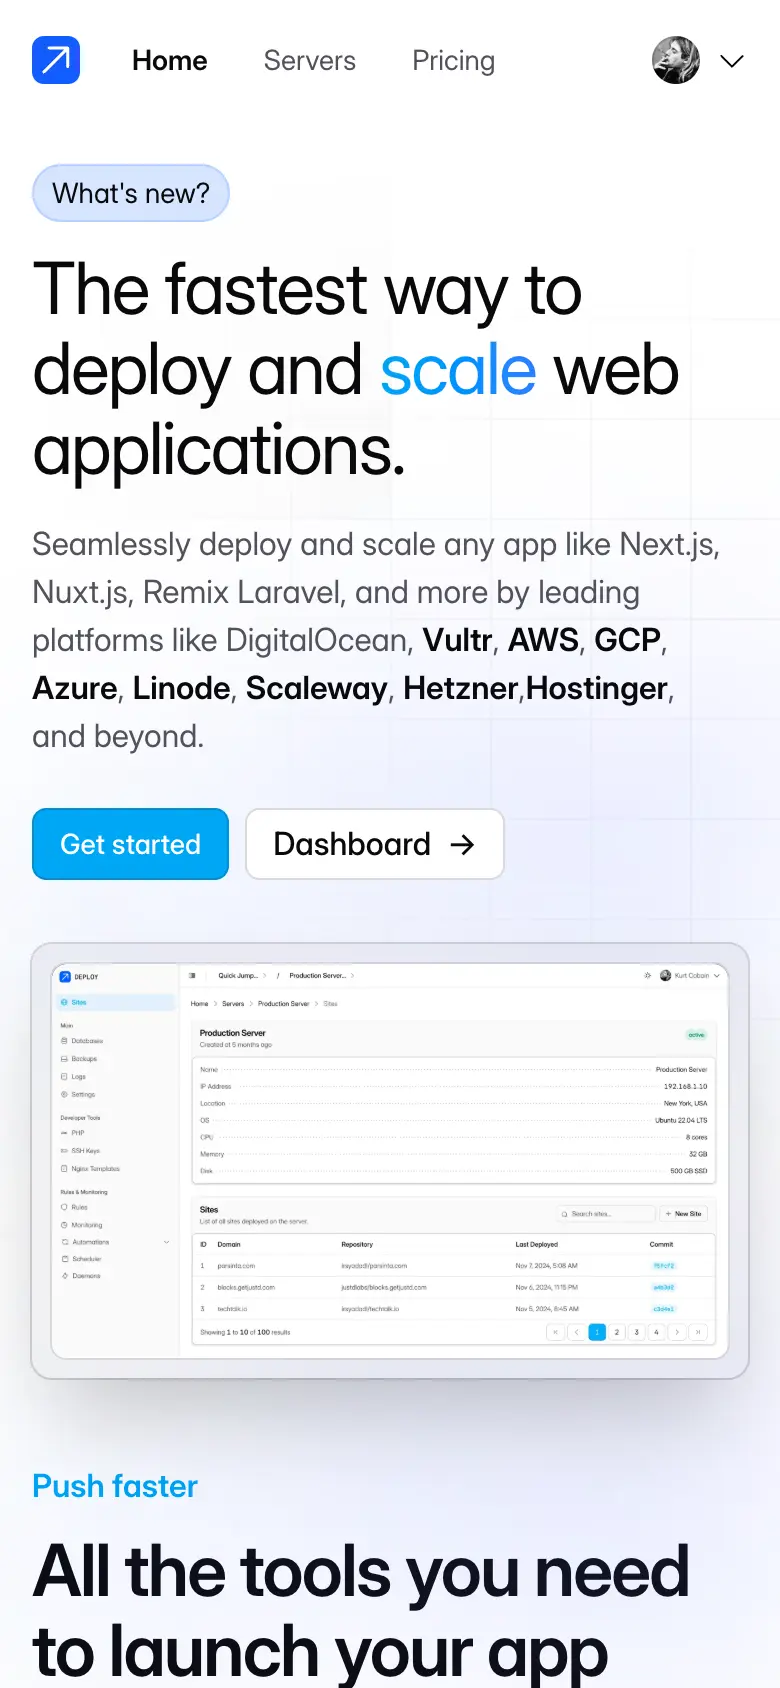
Task: Click the bold Vultr provider name
Action: pos(457,640)
